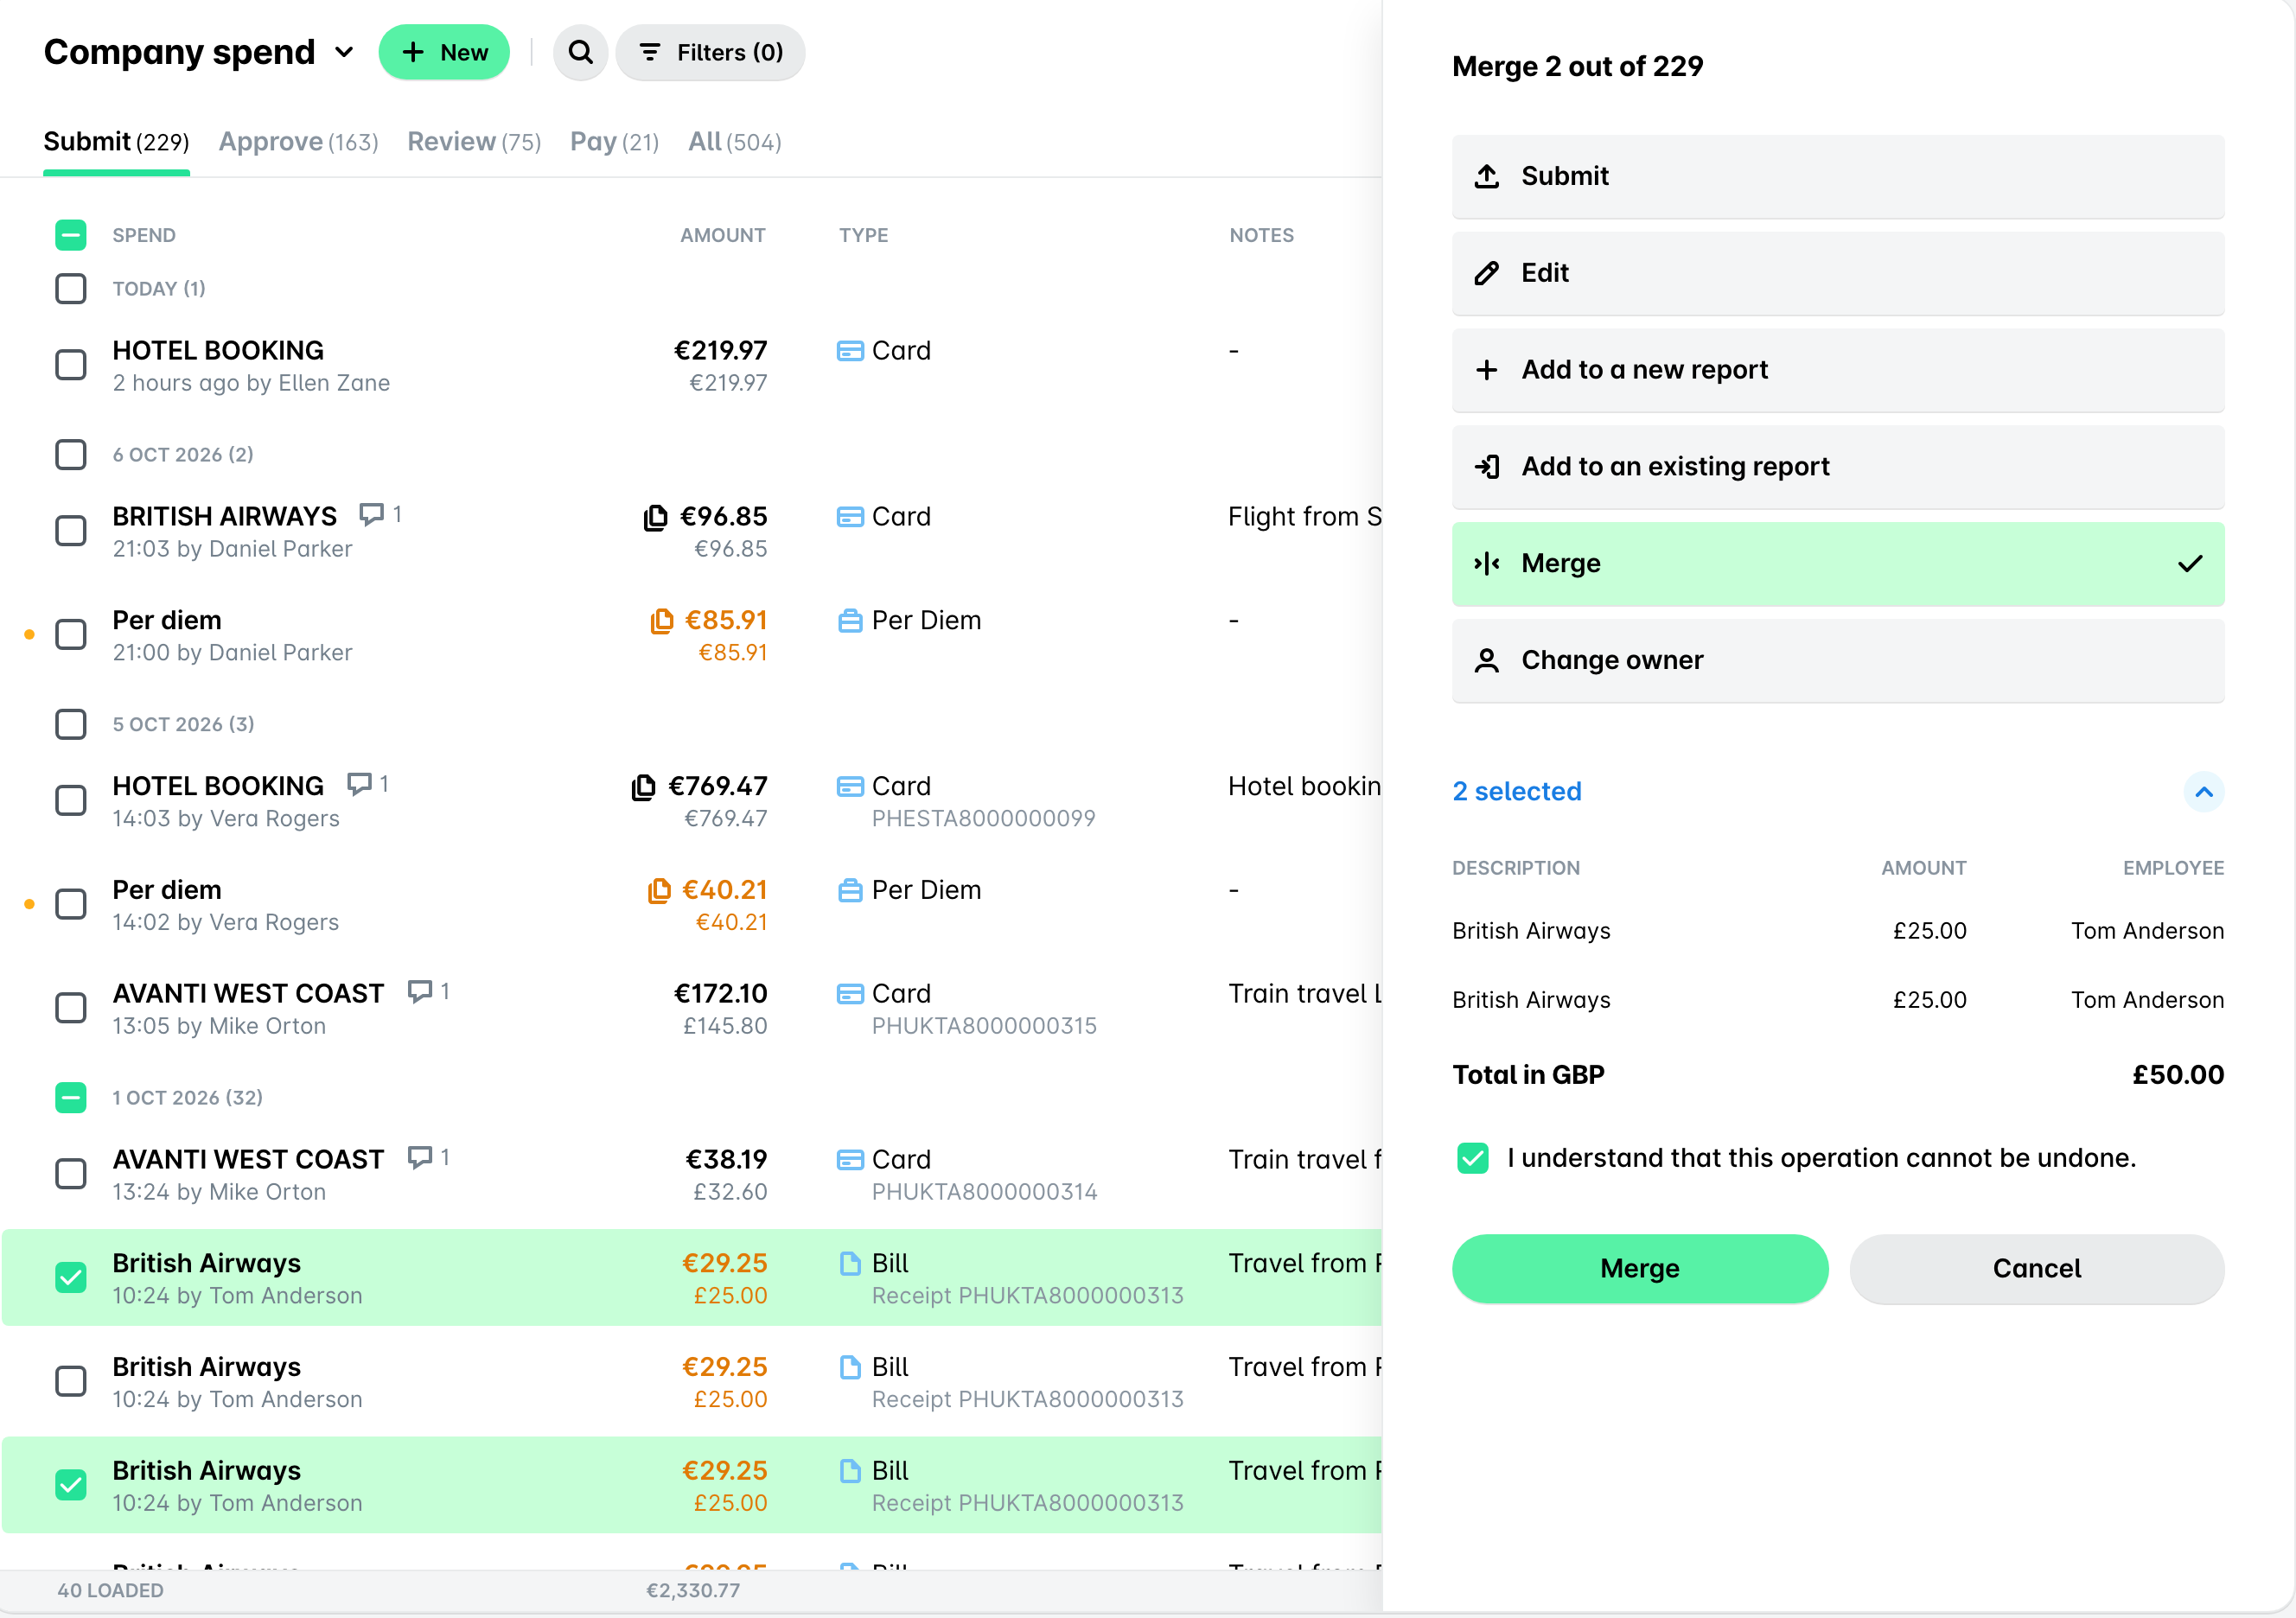Image resolution: width=2296 pixels, height=1618 pixels.
Task: Click the comment icon on AVANTI WEST COAST €38.19 row
Action: tap(419, 1158)
